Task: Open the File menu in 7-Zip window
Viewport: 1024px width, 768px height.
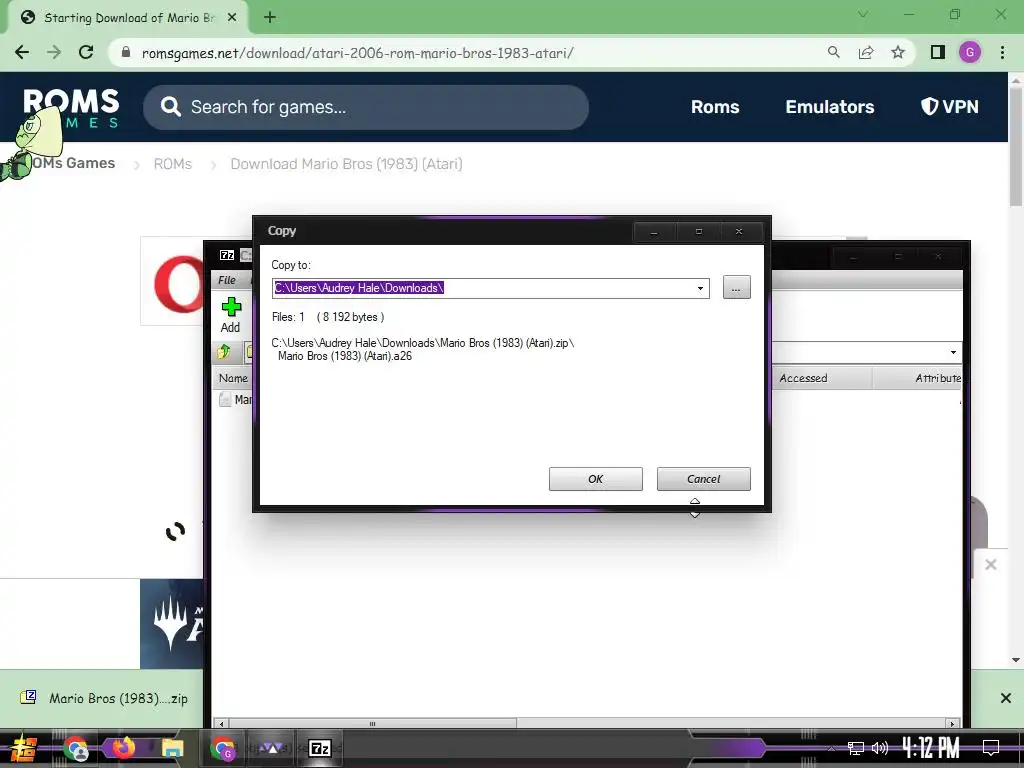Action: (x=227, y=280)
